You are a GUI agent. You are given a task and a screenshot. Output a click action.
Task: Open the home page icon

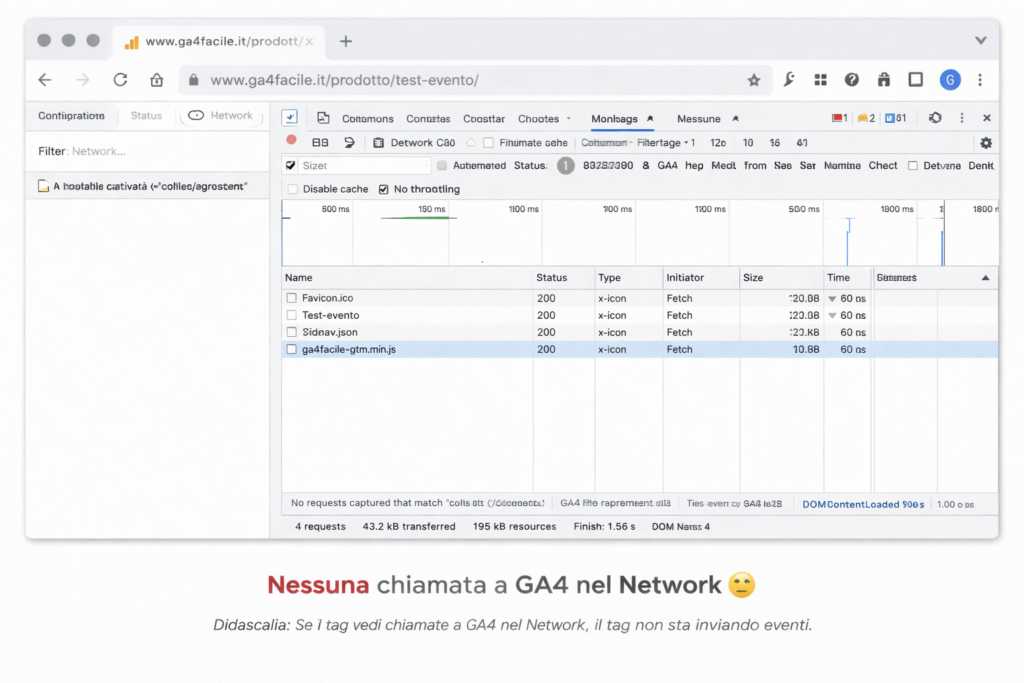tap(157, 80)
